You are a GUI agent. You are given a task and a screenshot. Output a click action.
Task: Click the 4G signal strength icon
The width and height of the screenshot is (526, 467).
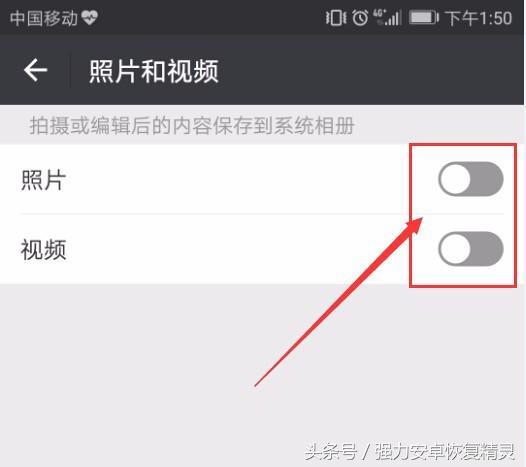point(387,17)
